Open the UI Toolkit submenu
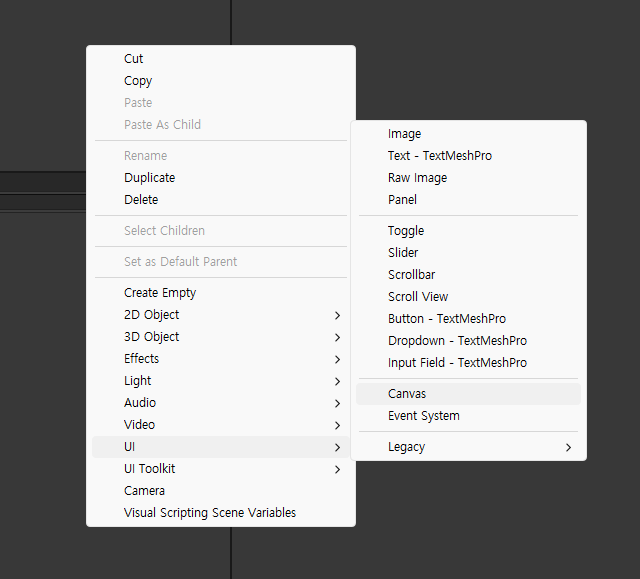 [221, 469]
